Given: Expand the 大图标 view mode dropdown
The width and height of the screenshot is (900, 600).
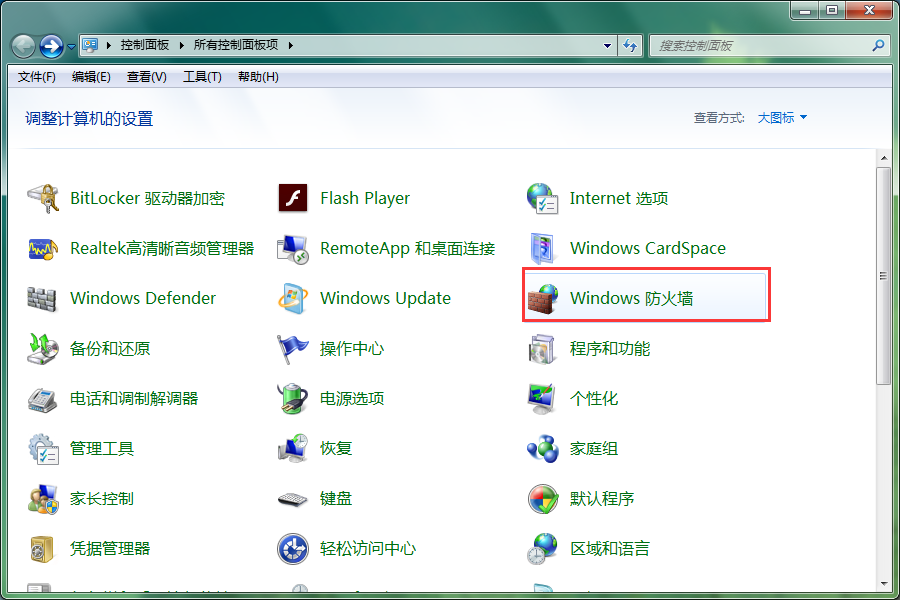Looking at the screenshot, I should [782, 118].
